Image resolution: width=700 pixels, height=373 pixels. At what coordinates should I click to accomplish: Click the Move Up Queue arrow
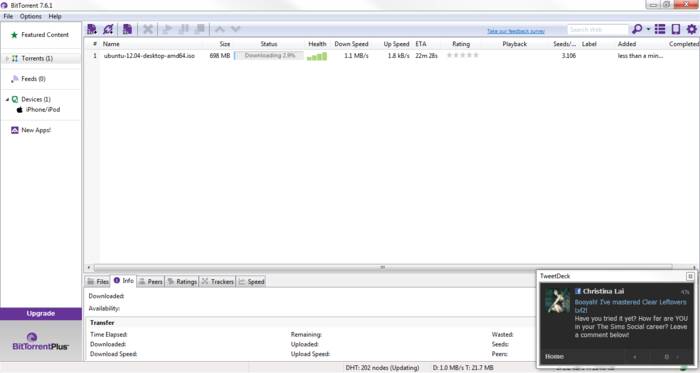tap(220, 29)
